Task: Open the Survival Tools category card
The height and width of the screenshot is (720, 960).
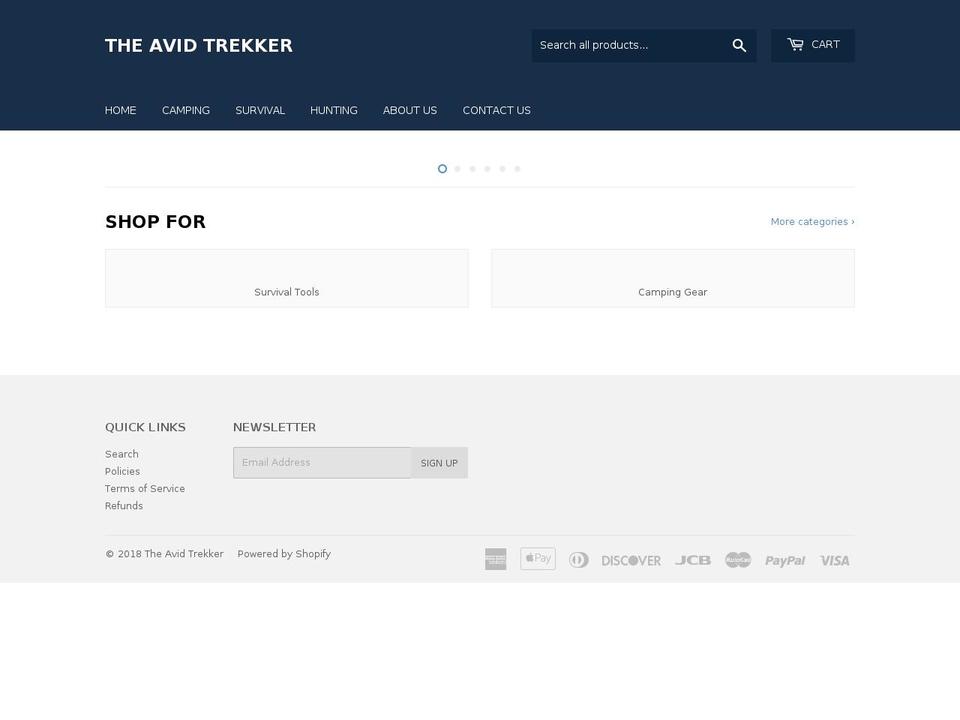Action: (287, 278)
